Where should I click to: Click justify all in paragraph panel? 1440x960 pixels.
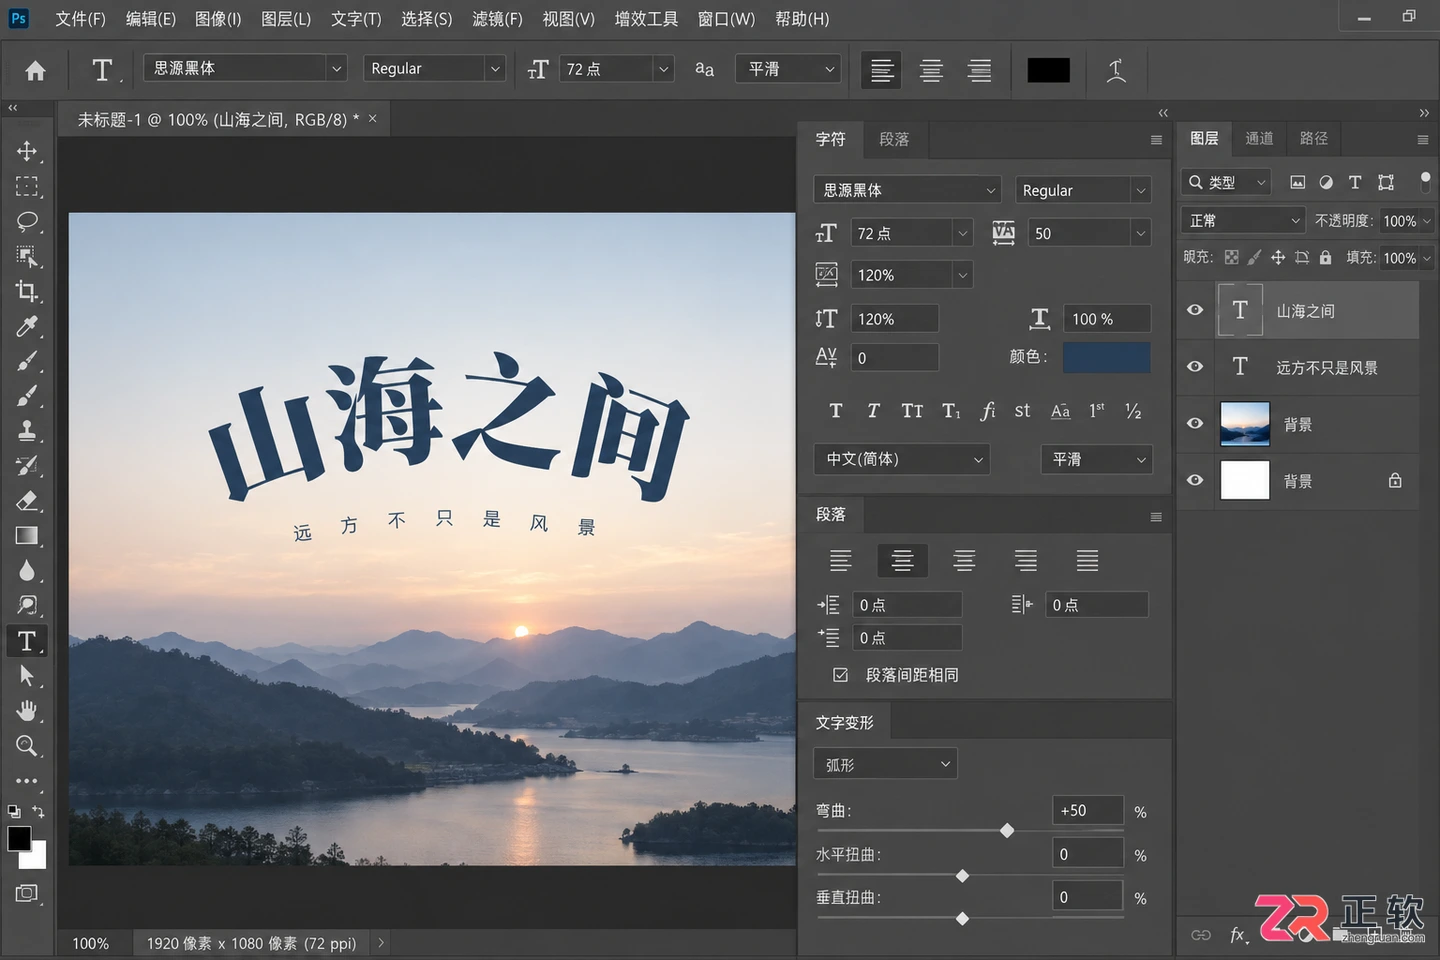pyautogui.click(x=1087, y=561)
